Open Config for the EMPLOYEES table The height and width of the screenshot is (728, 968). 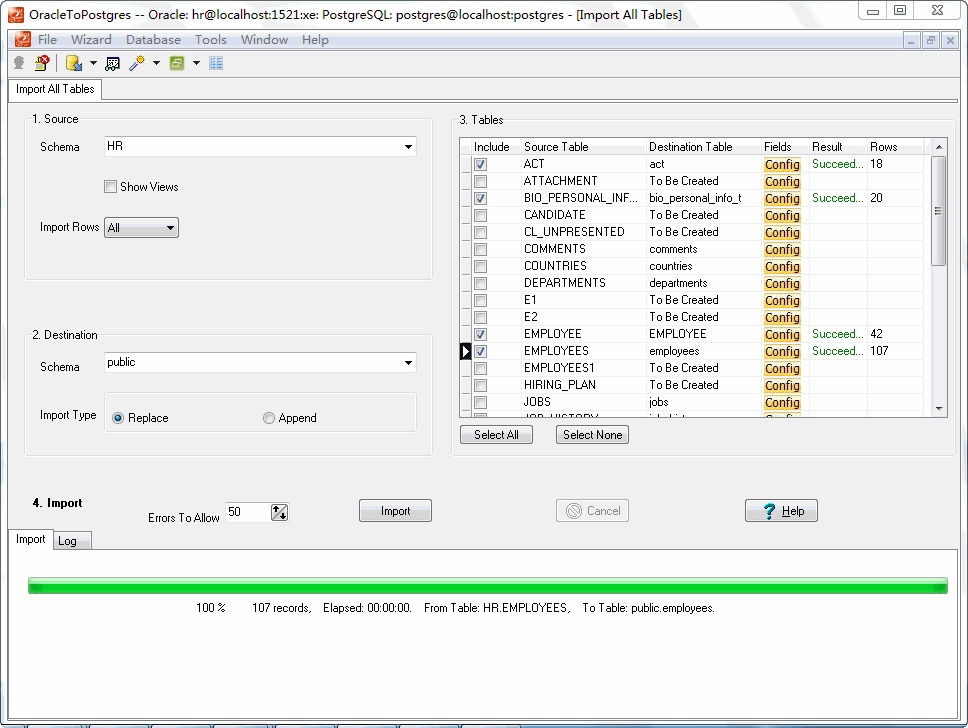(782, 351)
